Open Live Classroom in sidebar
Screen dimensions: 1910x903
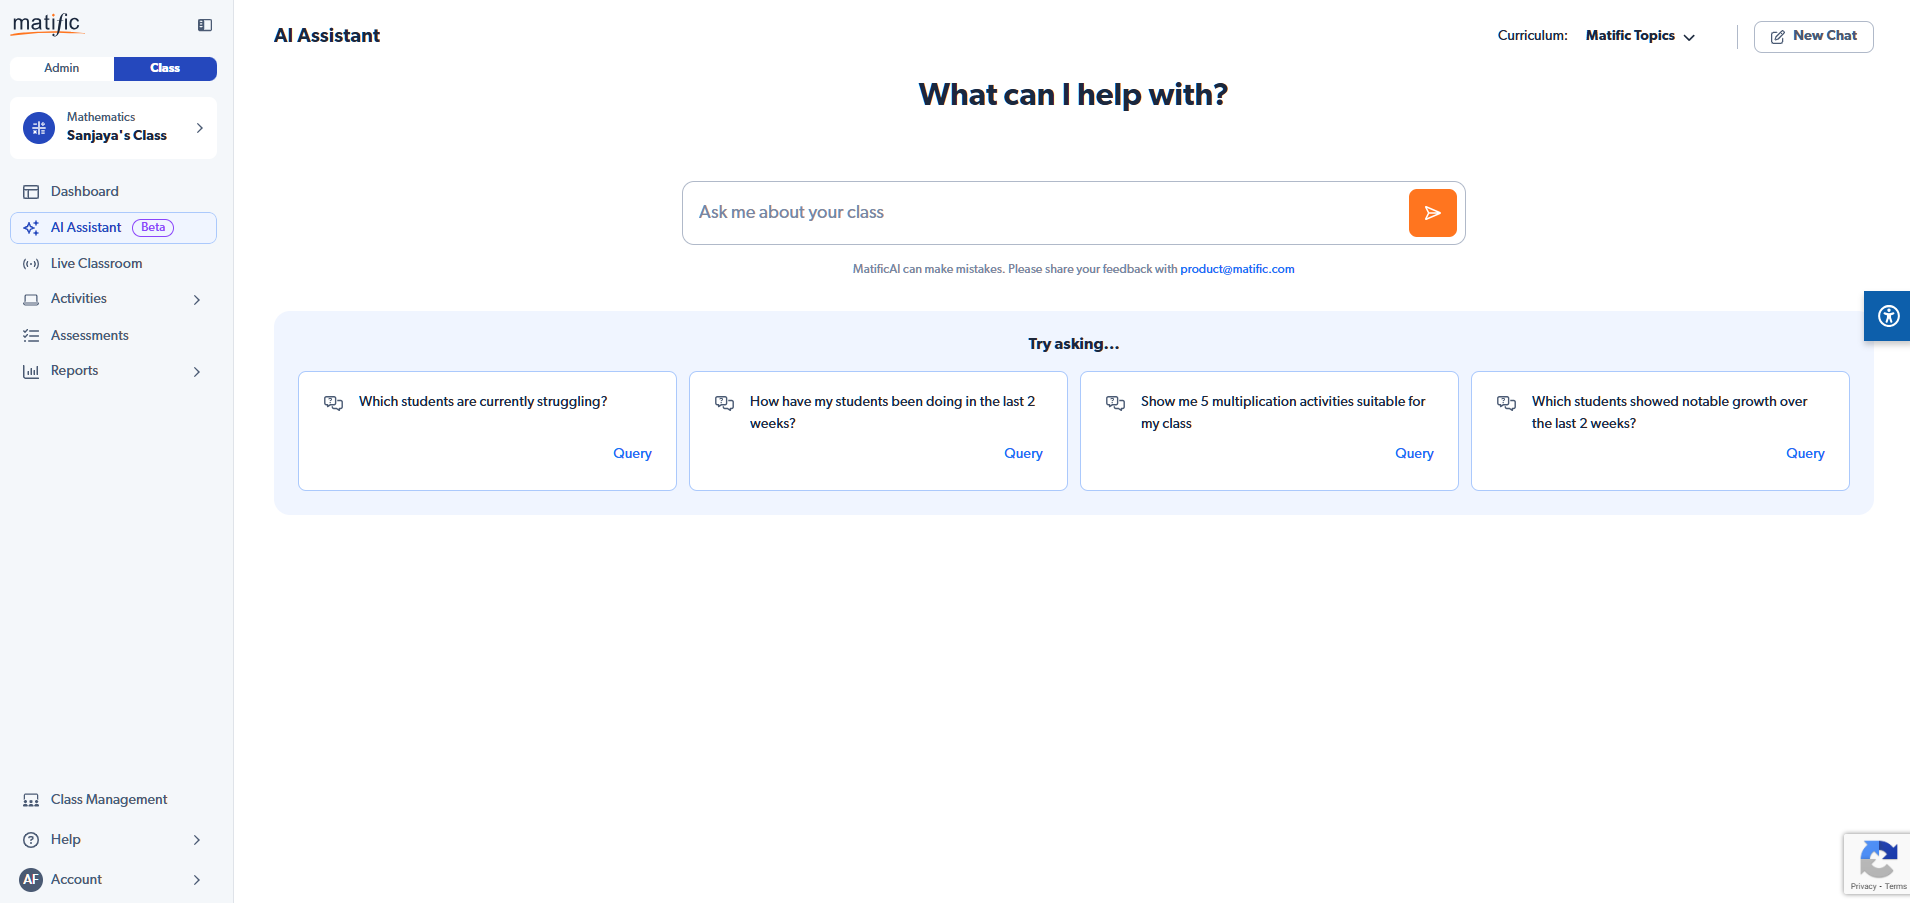coord(96,263)
